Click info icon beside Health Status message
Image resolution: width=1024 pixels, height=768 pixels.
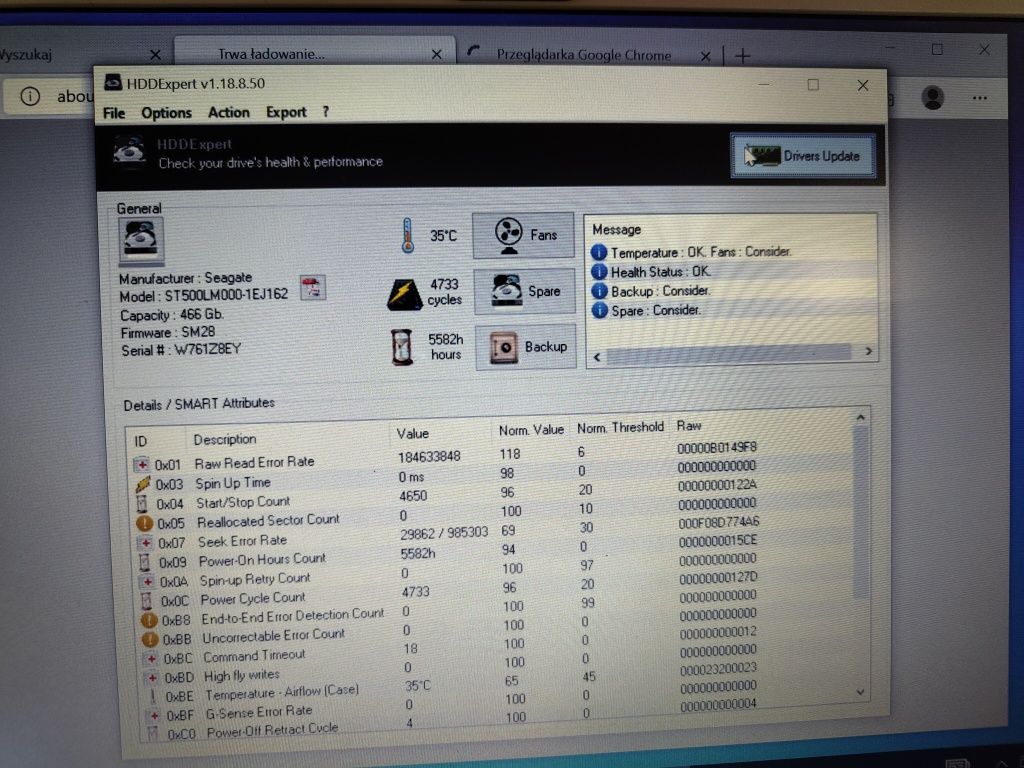tap(600, 272)
